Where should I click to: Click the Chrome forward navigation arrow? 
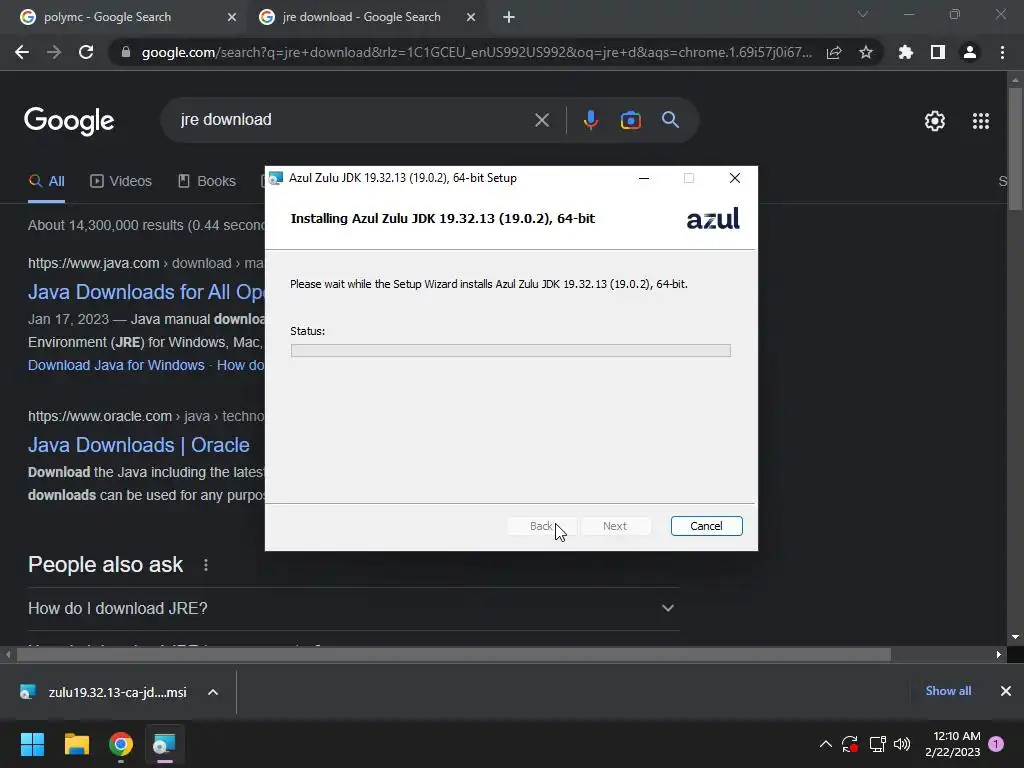54,52
